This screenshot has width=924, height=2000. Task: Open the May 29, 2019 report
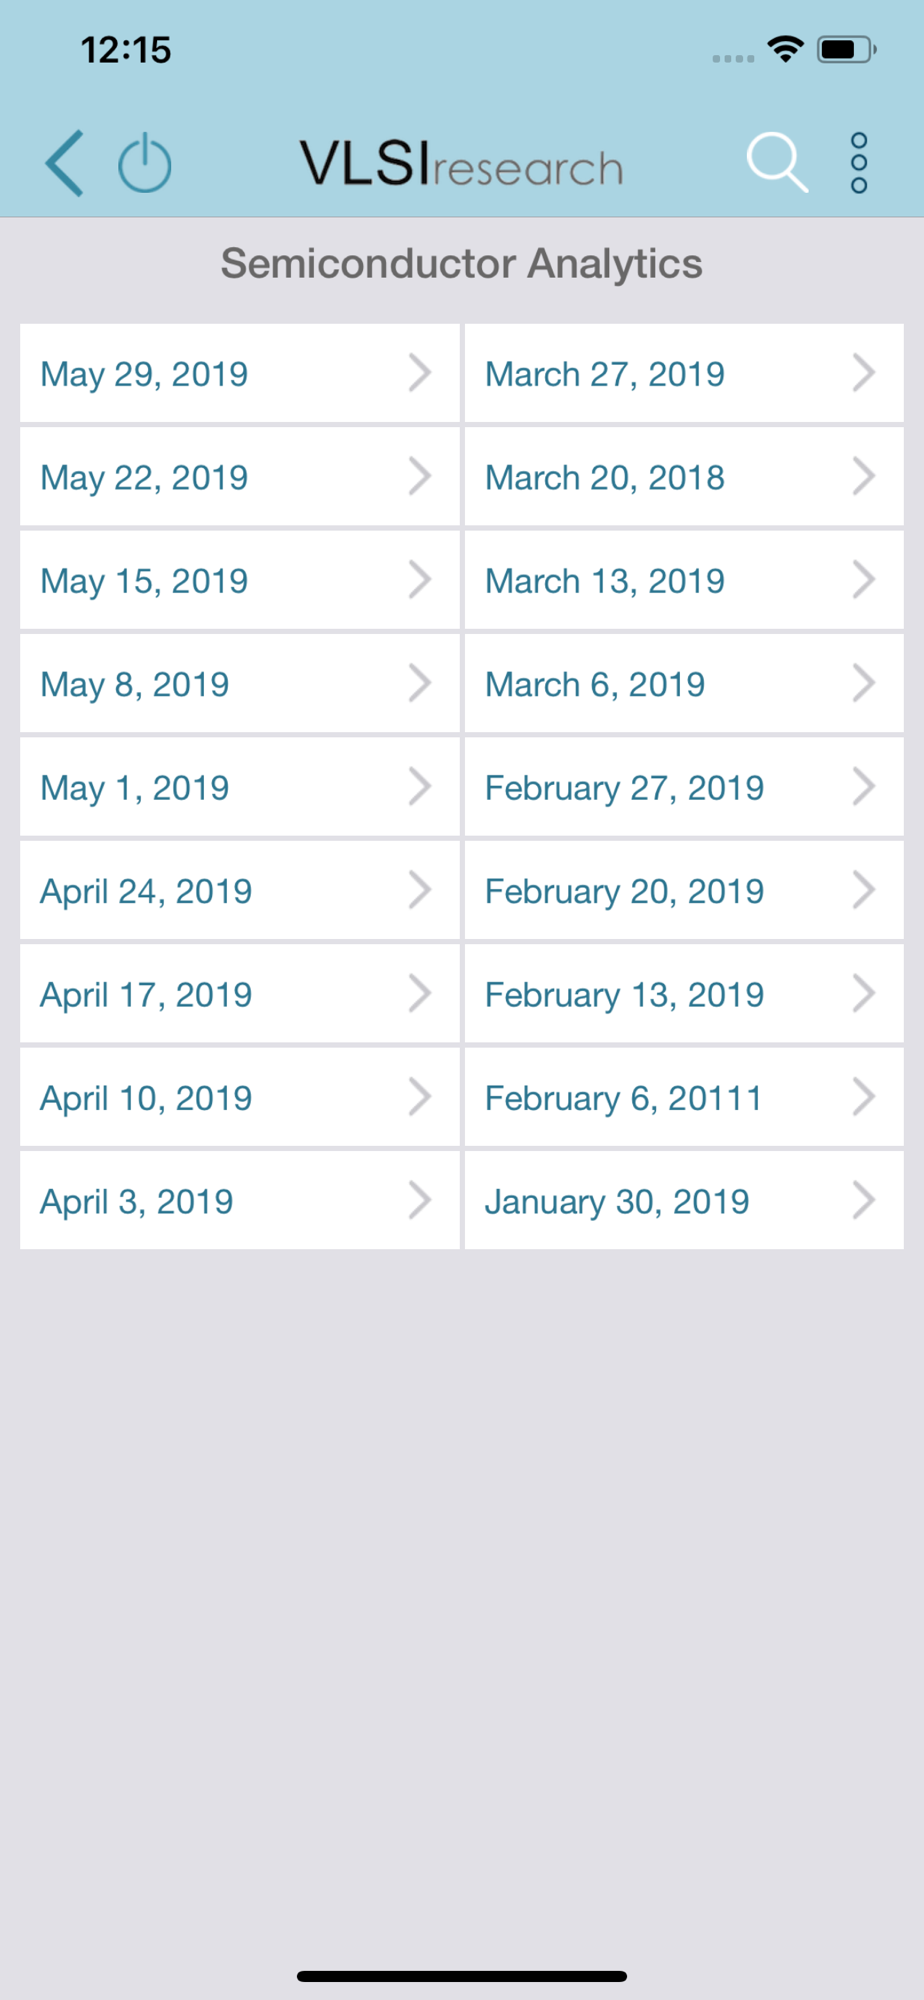[240, 373]
